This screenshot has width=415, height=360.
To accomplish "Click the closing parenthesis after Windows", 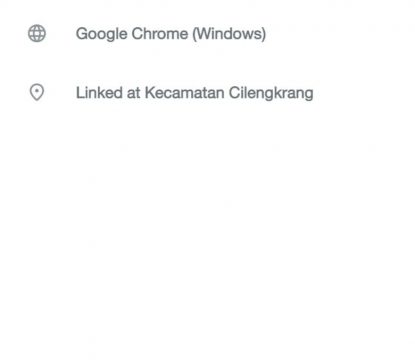I will tap(264, 34).
